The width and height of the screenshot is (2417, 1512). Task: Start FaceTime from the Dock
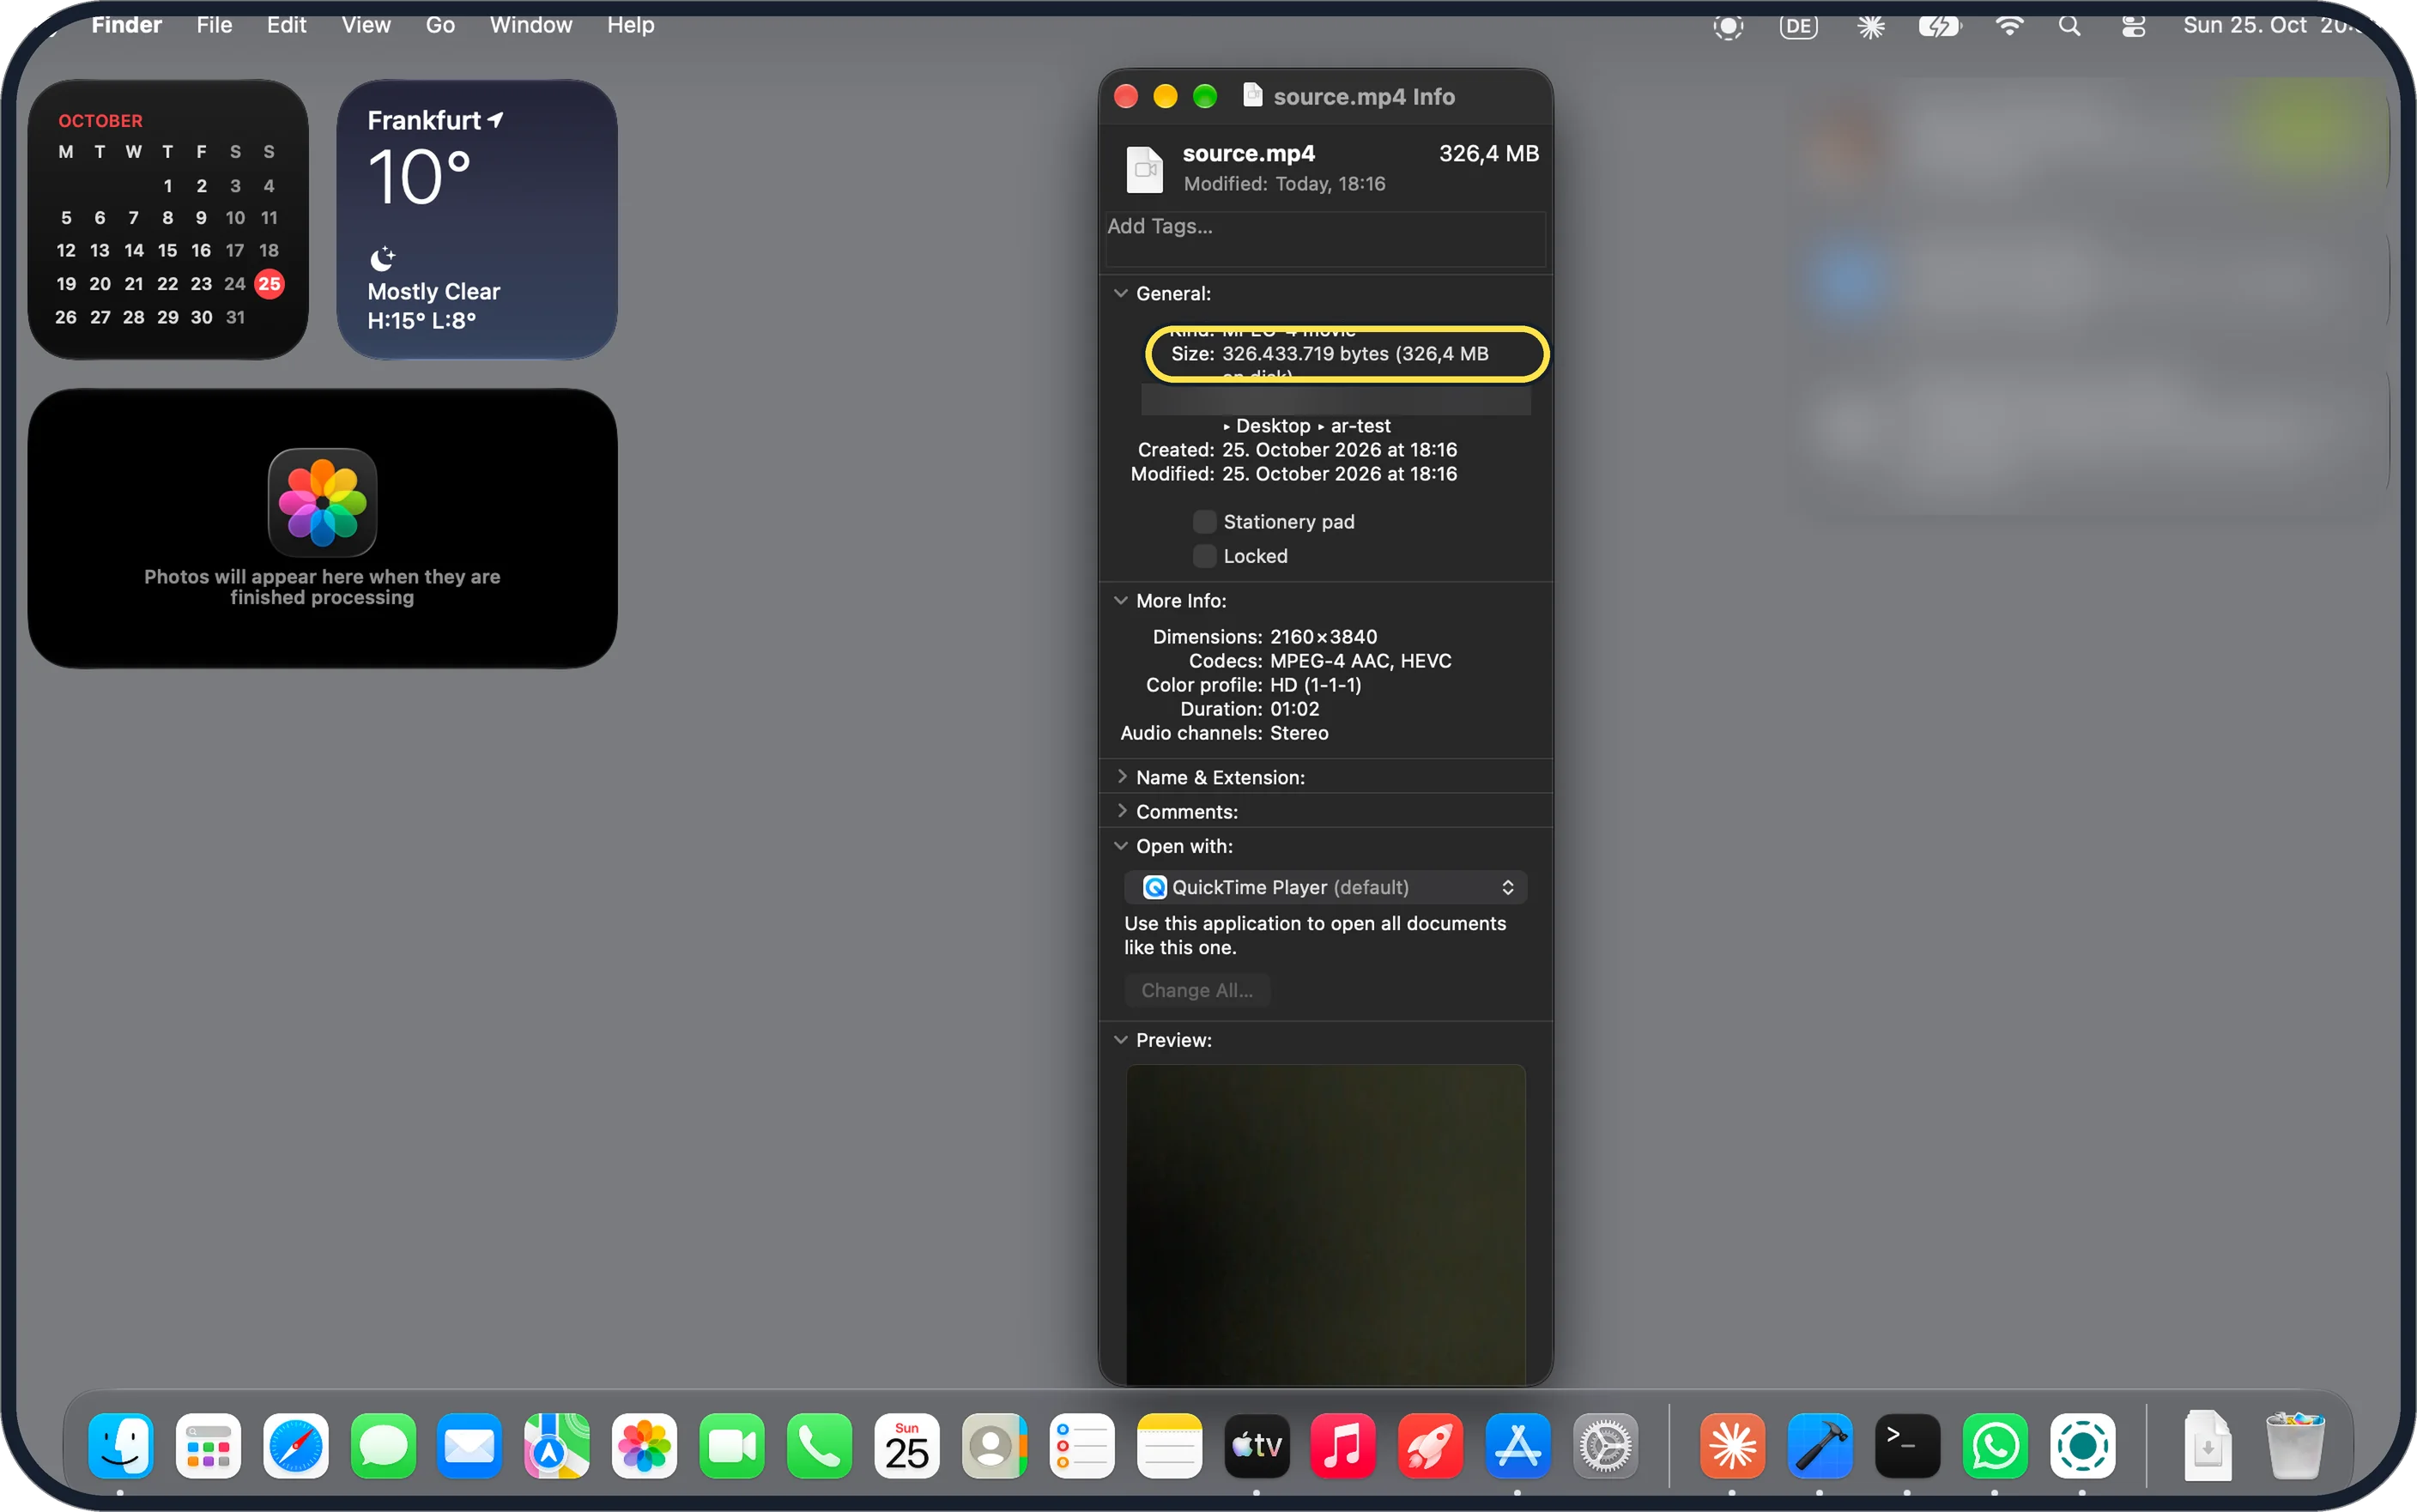tap(732, 1446)
